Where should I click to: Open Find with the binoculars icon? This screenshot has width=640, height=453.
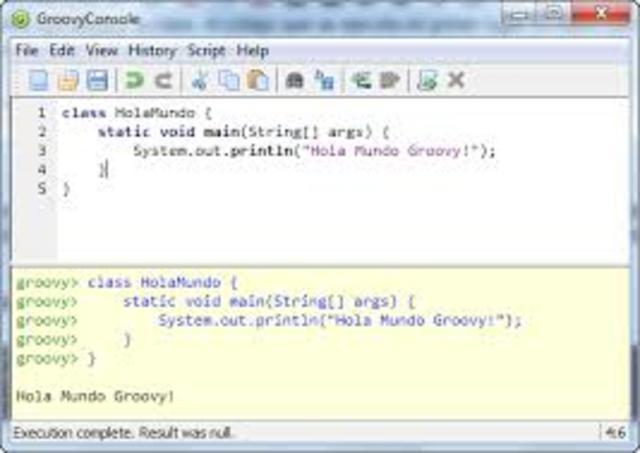pos(295,80)
